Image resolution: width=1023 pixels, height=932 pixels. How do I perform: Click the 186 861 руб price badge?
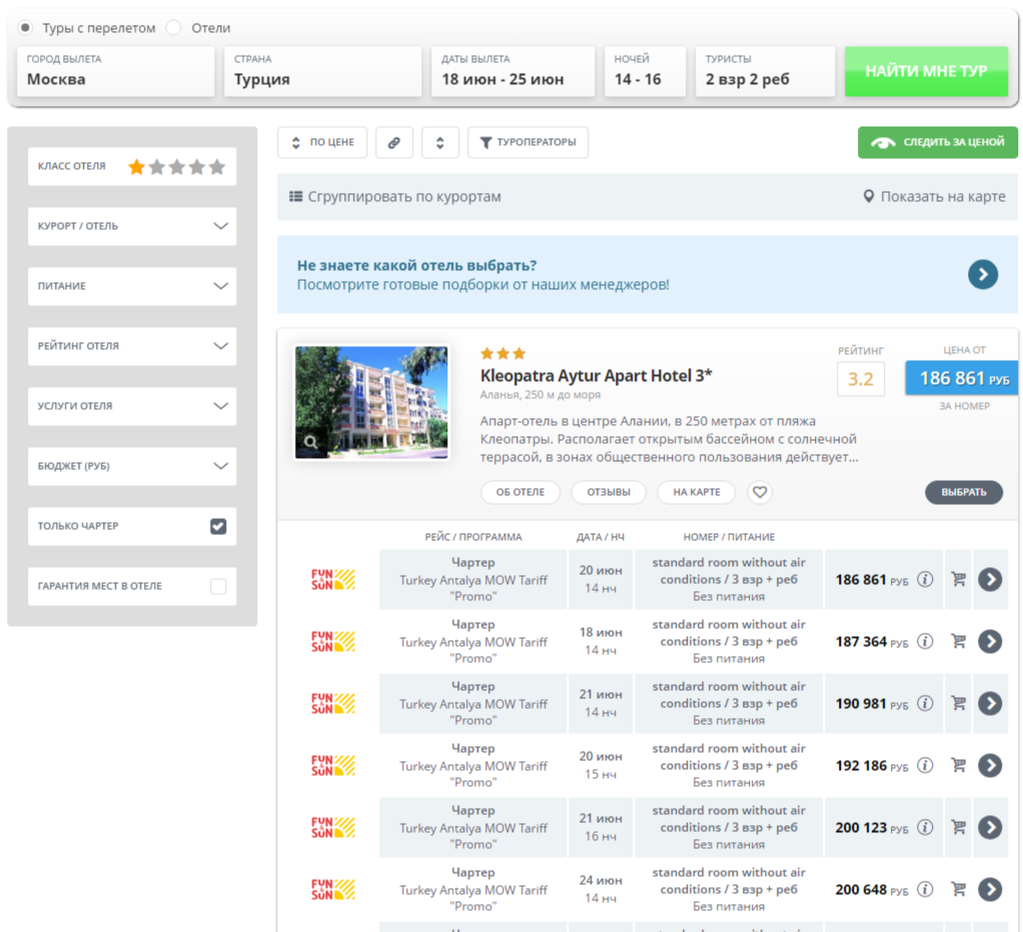coord(963,378)
